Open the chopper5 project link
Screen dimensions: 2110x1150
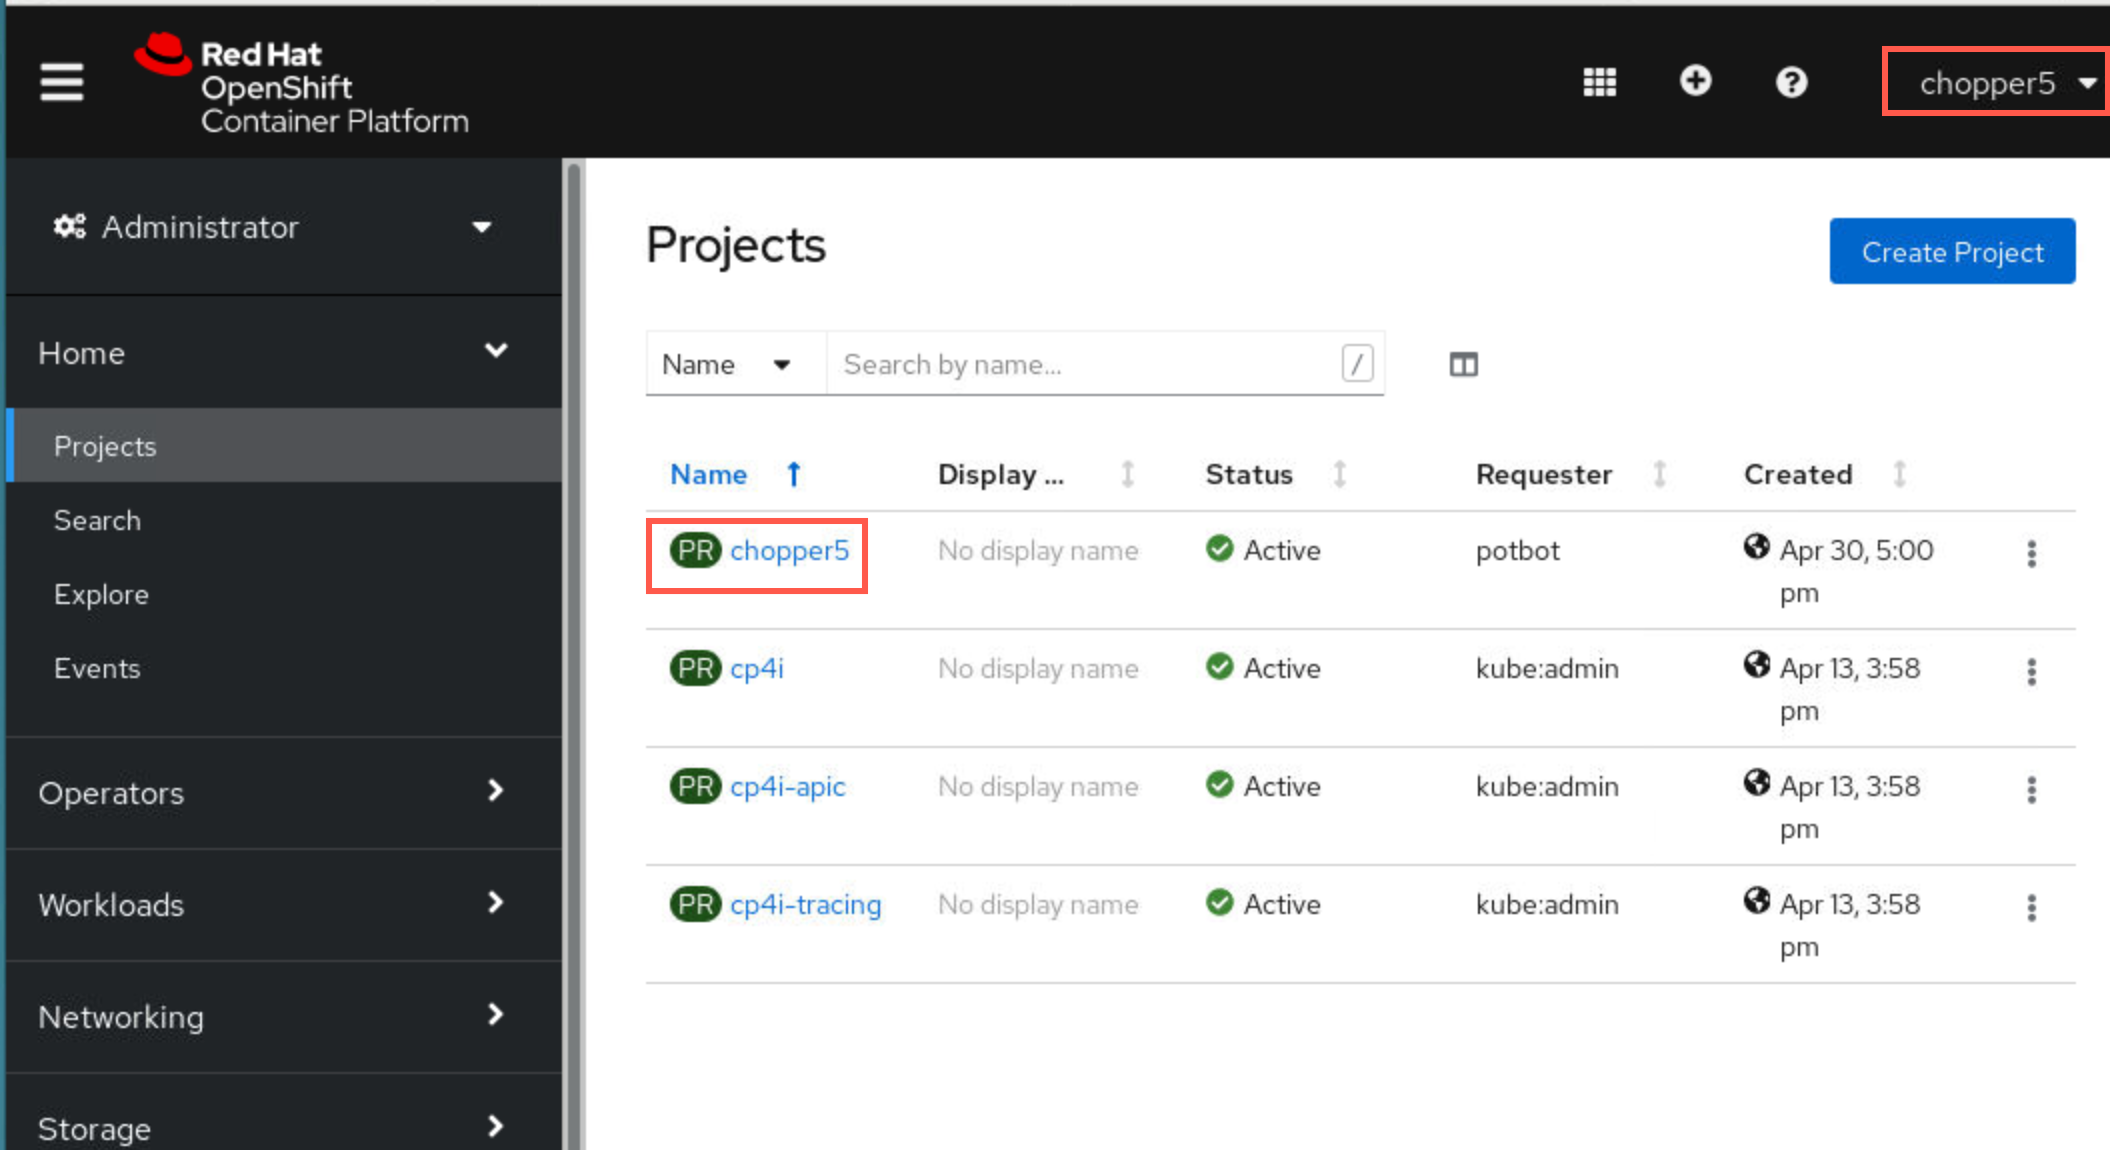[789, 550]
